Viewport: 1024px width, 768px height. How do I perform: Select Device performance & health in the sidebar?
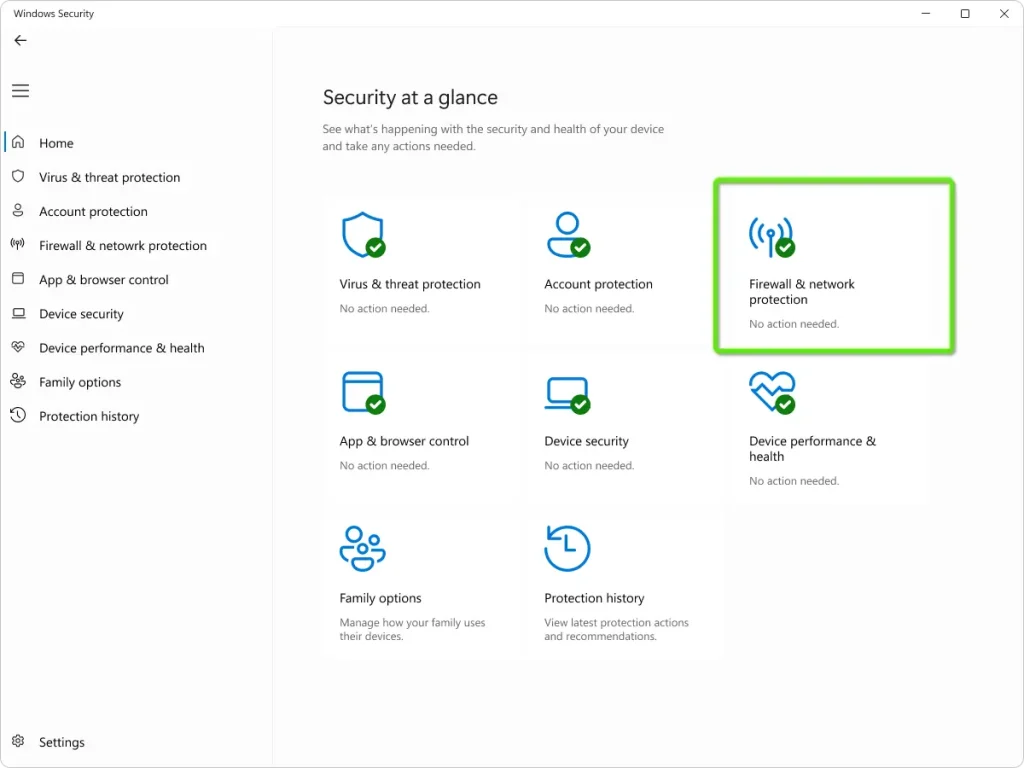[121, 347]
